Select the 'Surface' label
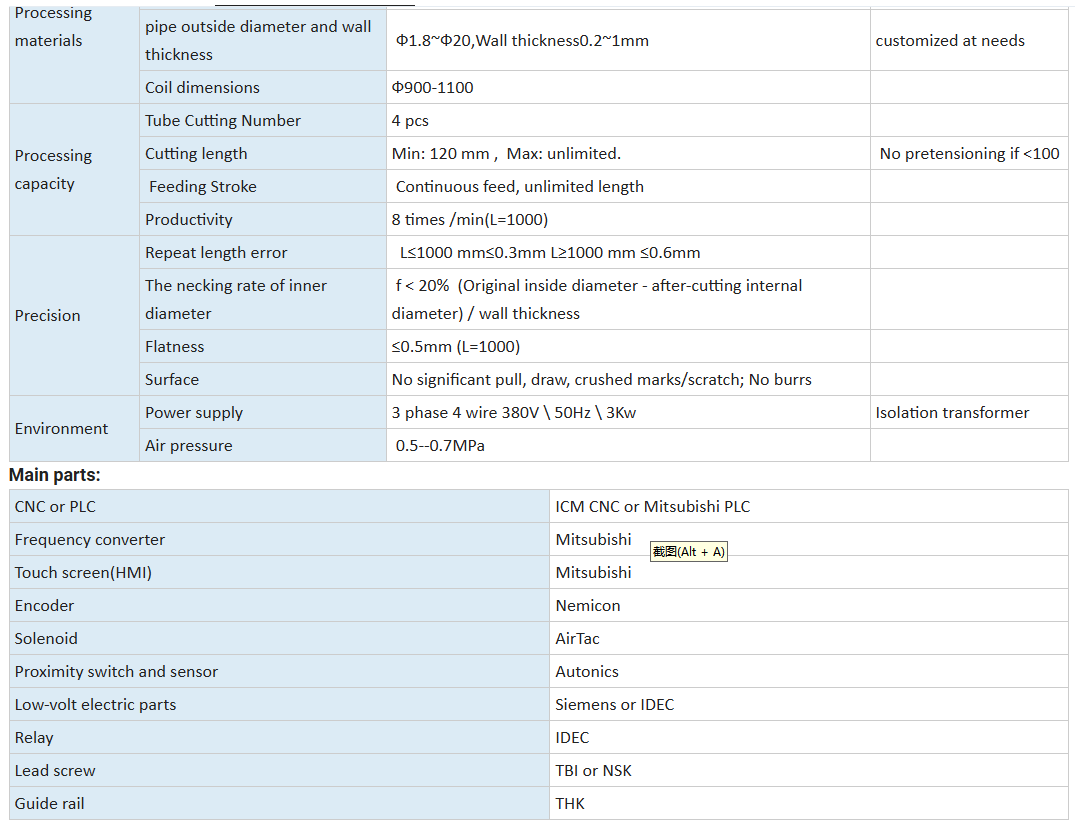1075x825 pixels. coord(171,379)
